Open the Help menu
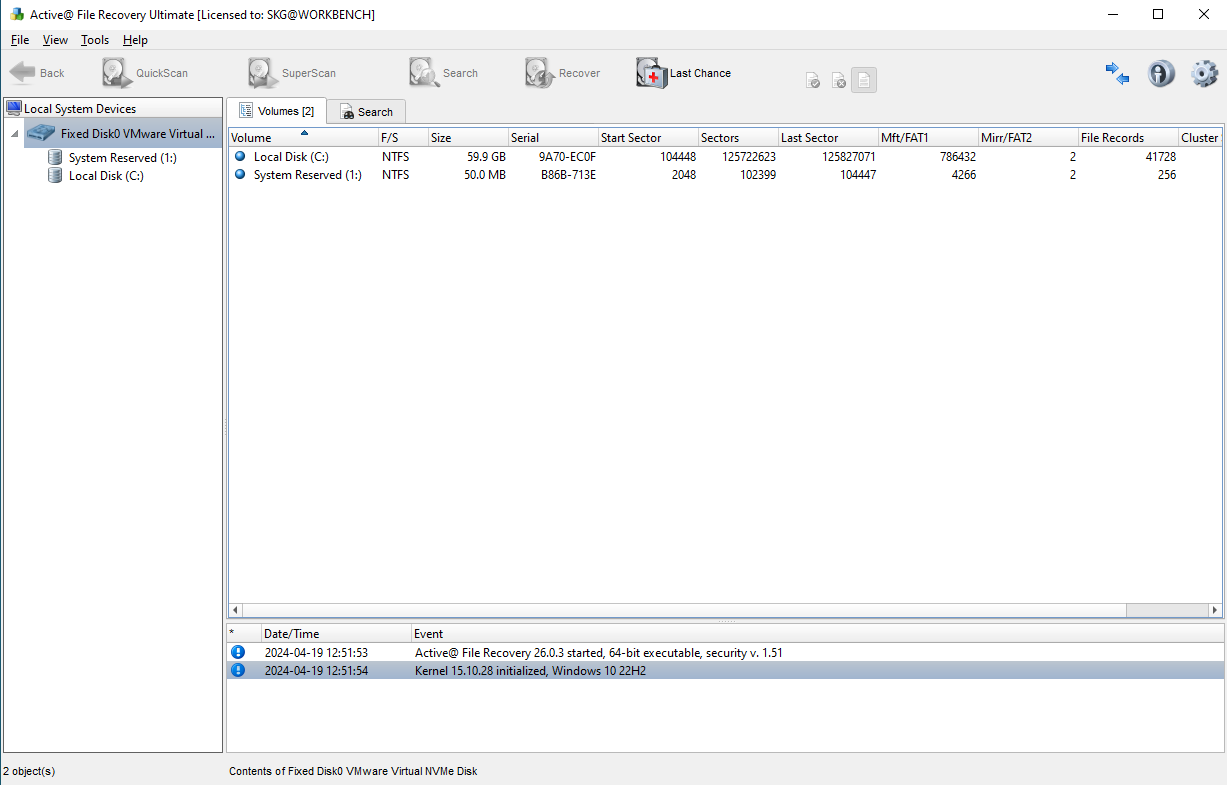The width and height of the screenshot is (1227, 785). point(135,40)
